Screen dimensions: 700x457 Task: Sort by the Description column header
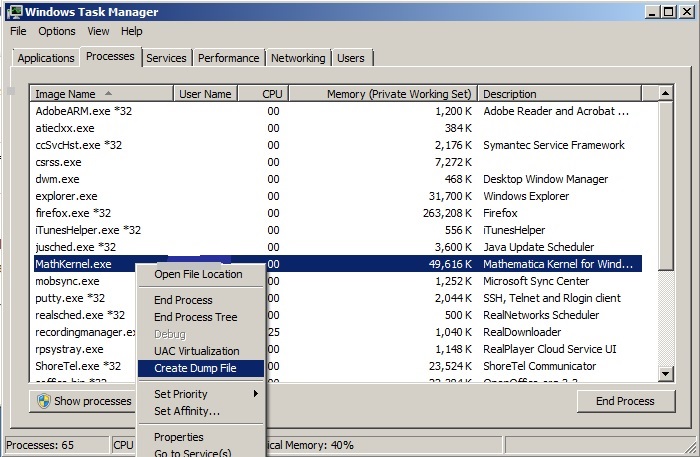coord(559,94)
